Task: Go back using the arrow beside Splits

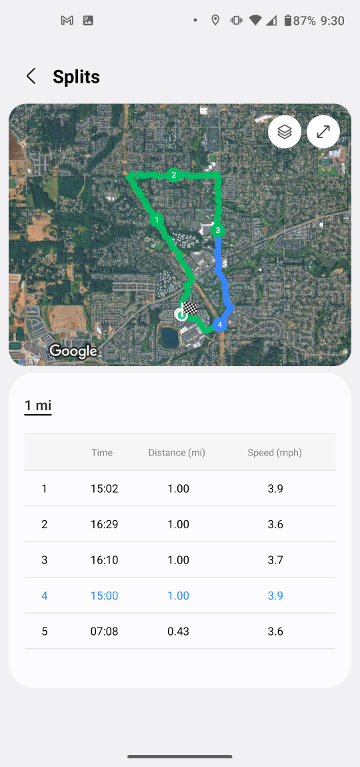Action: 31,76
